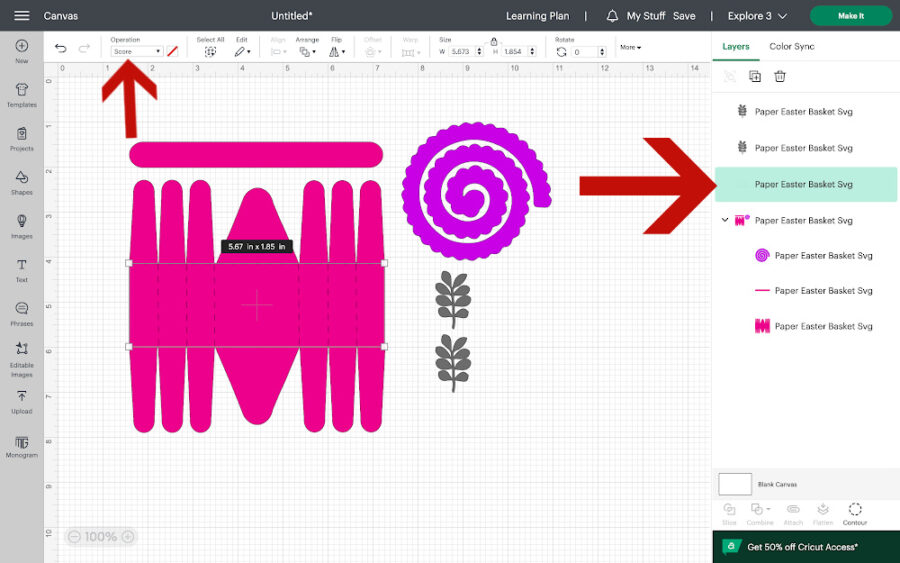Click the Undo arrow
This screenshot has height=563, width=900.
coord(61,49)
